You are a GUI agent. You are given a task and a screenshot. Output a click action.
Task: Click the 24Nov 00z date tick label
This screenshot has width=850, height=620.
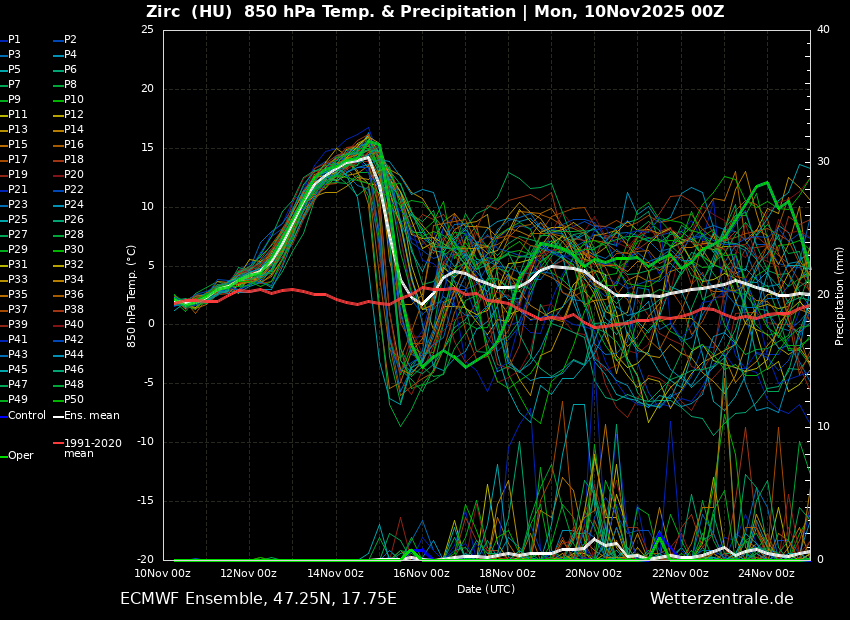pos(766,573)
